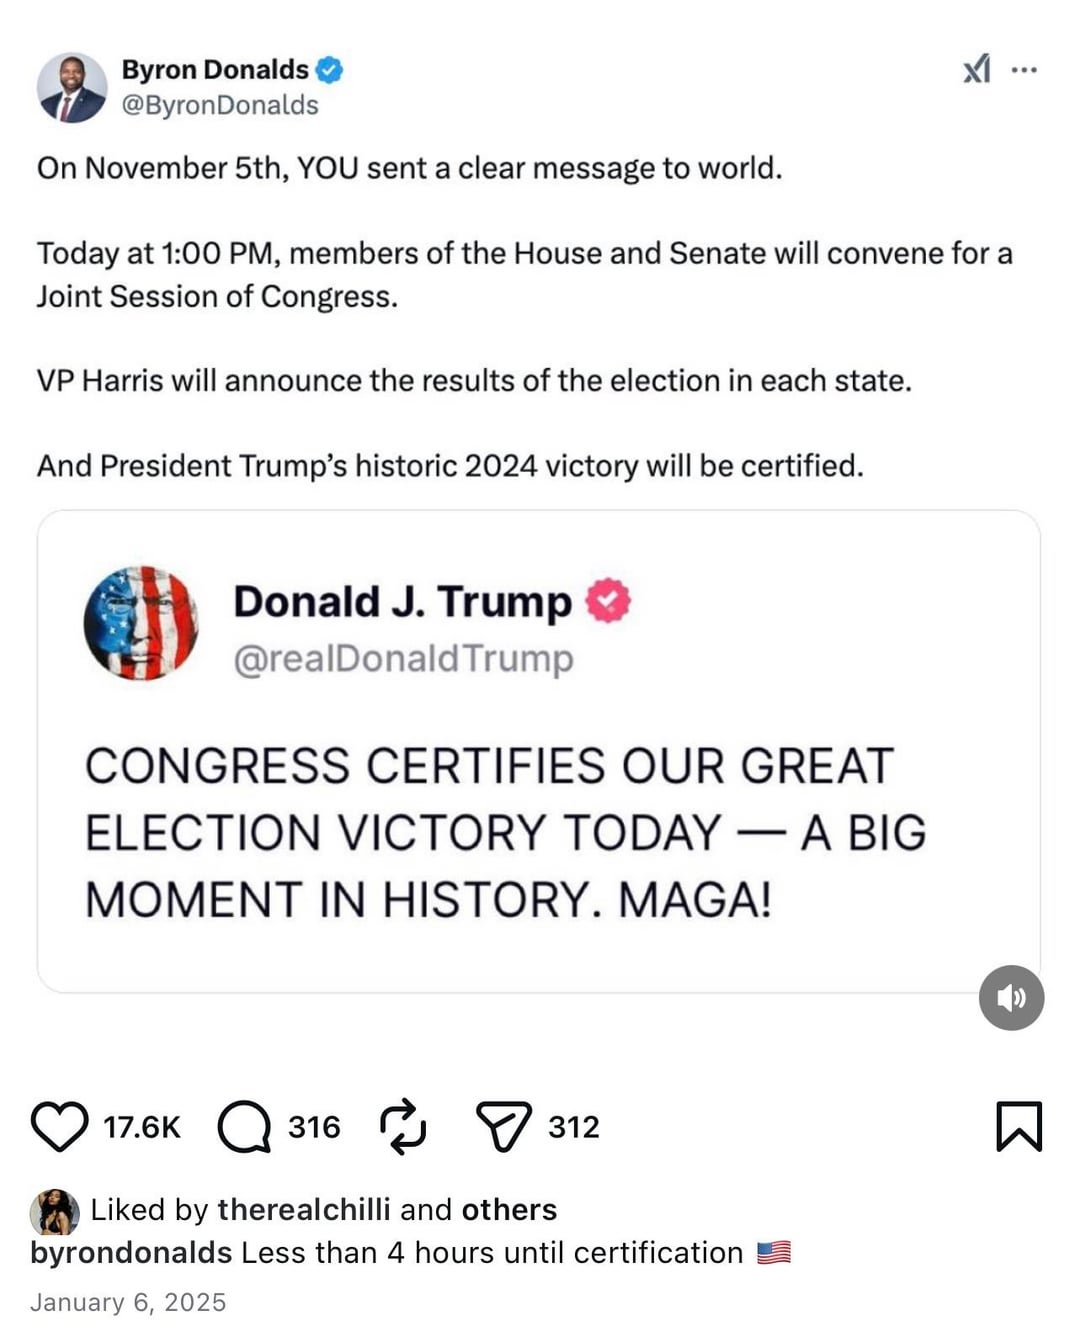Viewport: 1080px width, 1337px height.
Task: Click the byrondonalds caption username
Action: pos(131,1253)
